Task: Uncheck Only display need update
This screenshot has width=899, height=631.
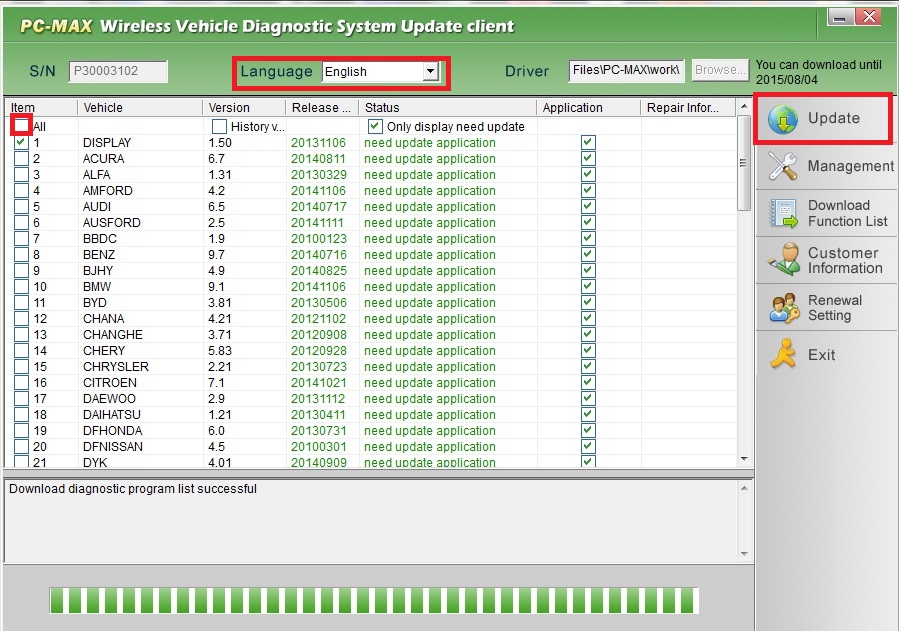Action: [375, 127]
